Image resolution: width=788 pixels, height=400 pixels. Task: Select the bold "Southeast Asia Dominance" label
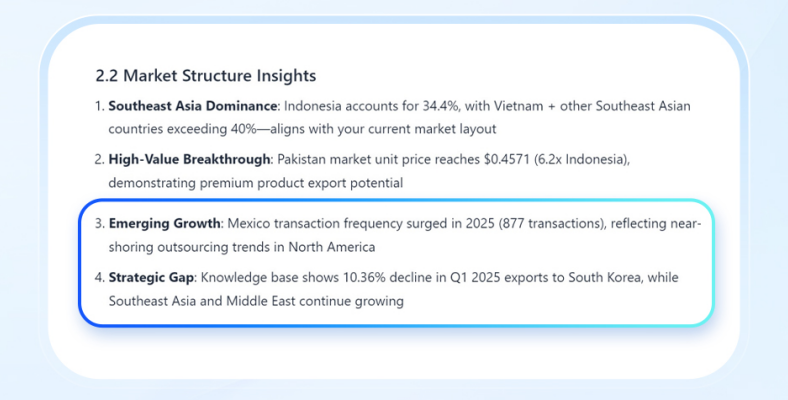[x=192, y=106]
